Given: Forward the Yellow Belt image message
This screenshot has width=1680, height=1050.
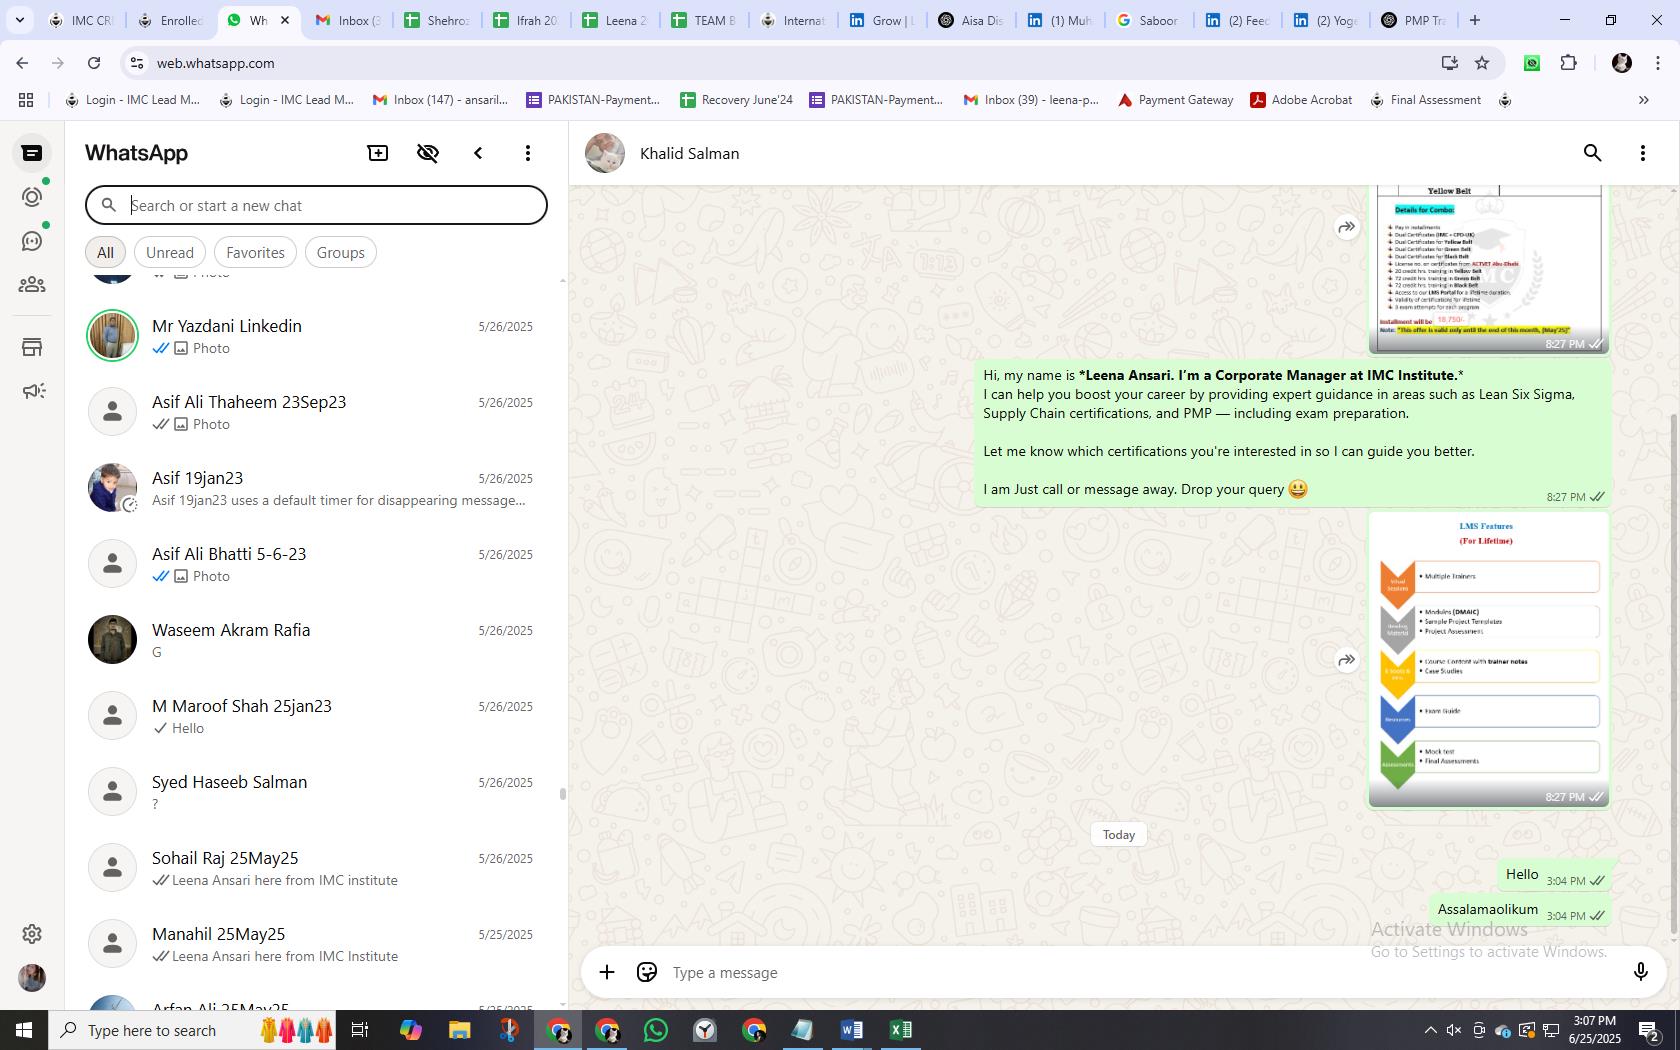Looking at the screenshot, I should pyautogui.click(x=1346, y=227).
